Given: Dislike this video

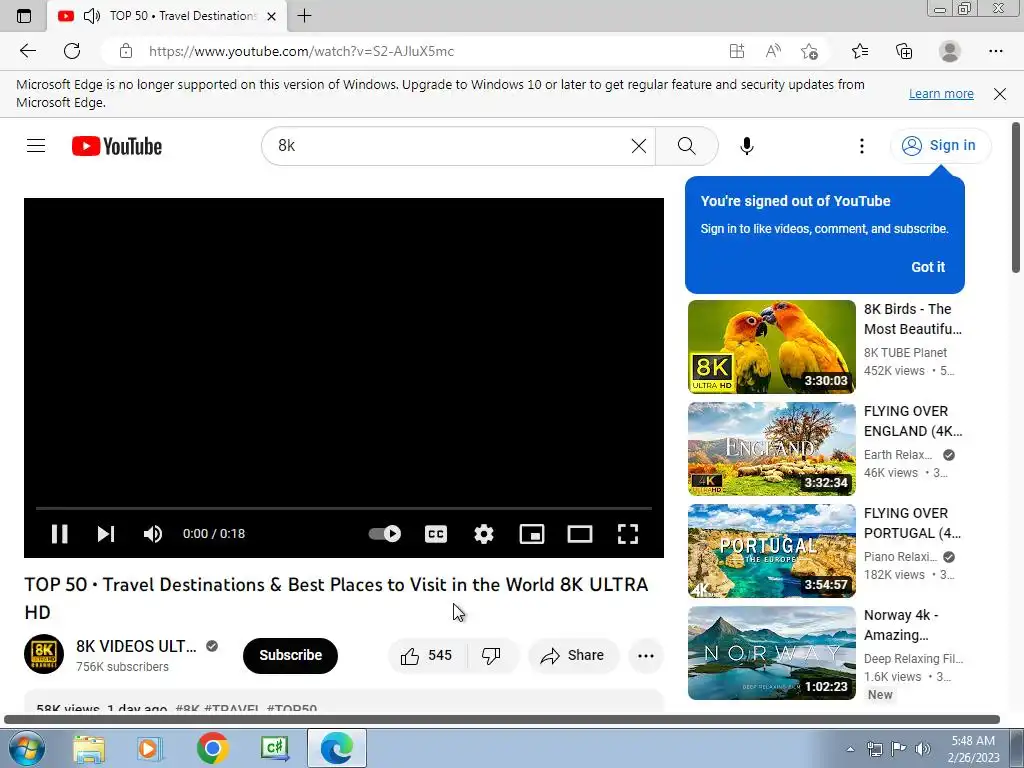Looking at the screenshot, I should pyautogui.click(x=491, y=655).
